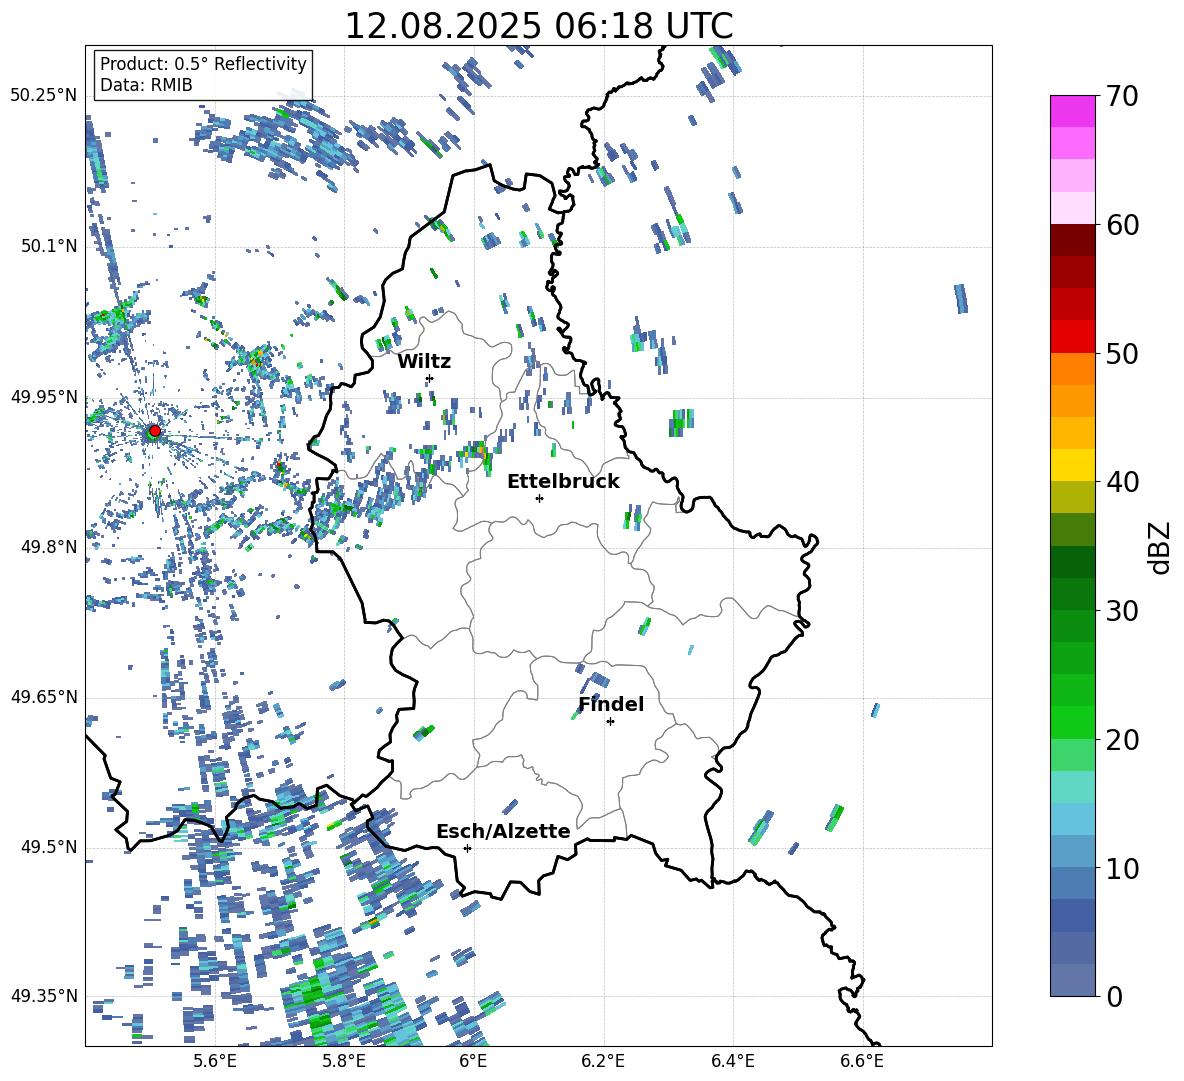This screenshot has width=1184, height=1081.
Task: Click the 'dBZ' colorbar label
Action: [x=1159, y=547]
